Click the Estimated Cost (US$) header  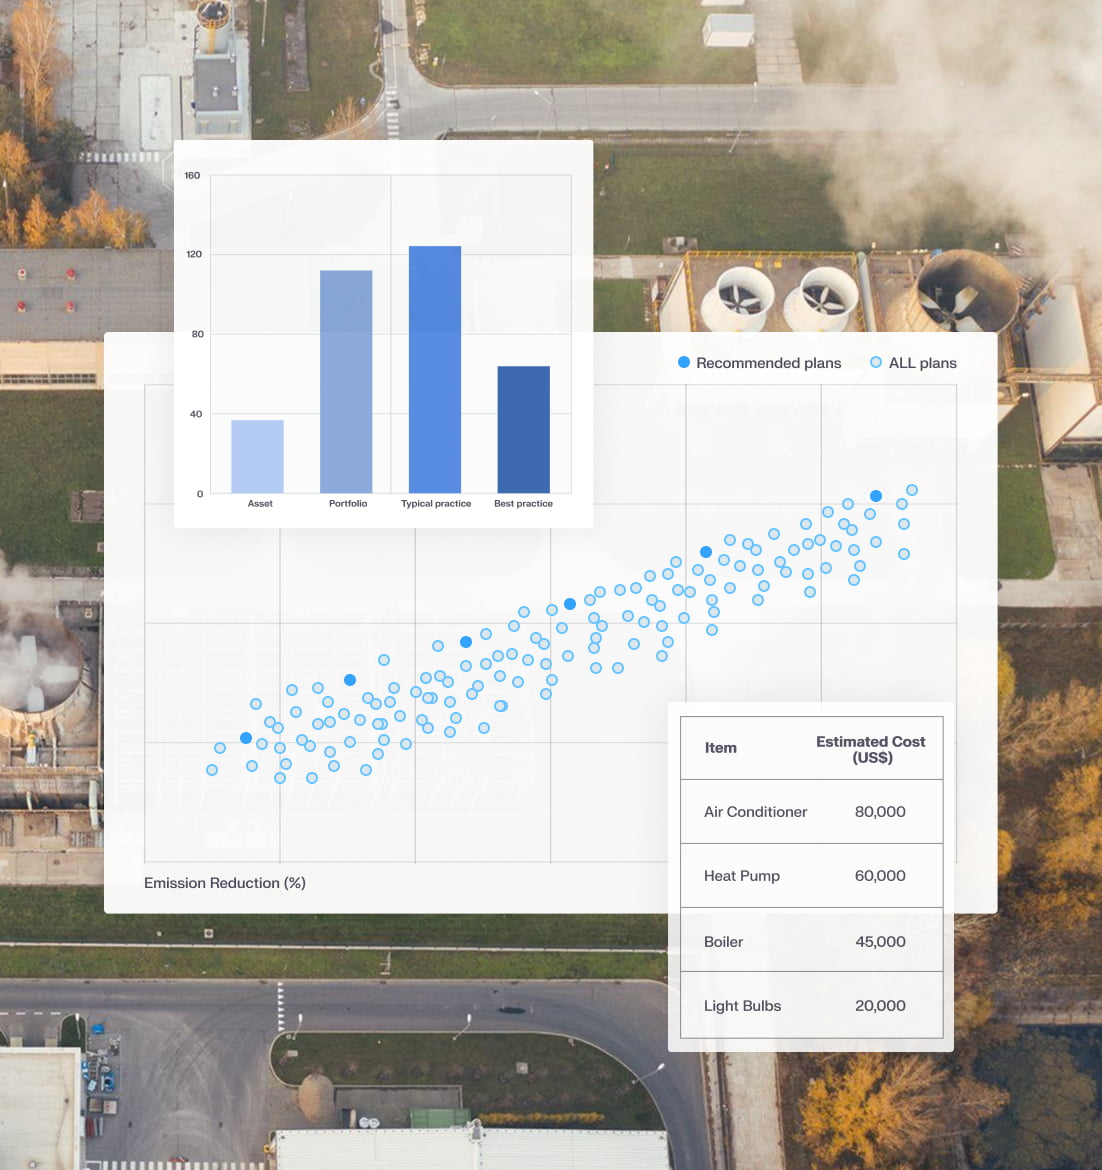(x=870, y=749)
